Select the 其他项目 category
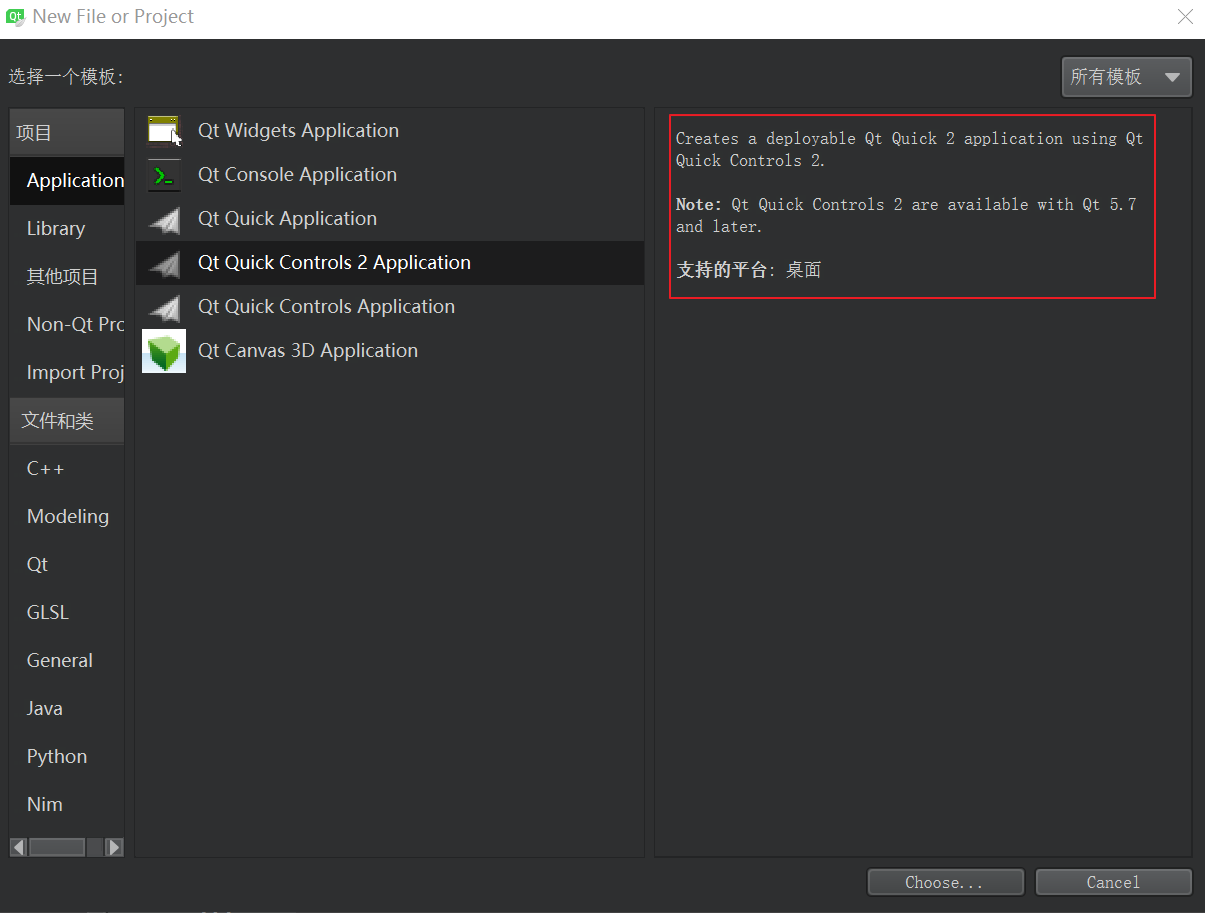The height and width of the screenshot is (913, 1205). pyautogui.click(x=67, y=277)
